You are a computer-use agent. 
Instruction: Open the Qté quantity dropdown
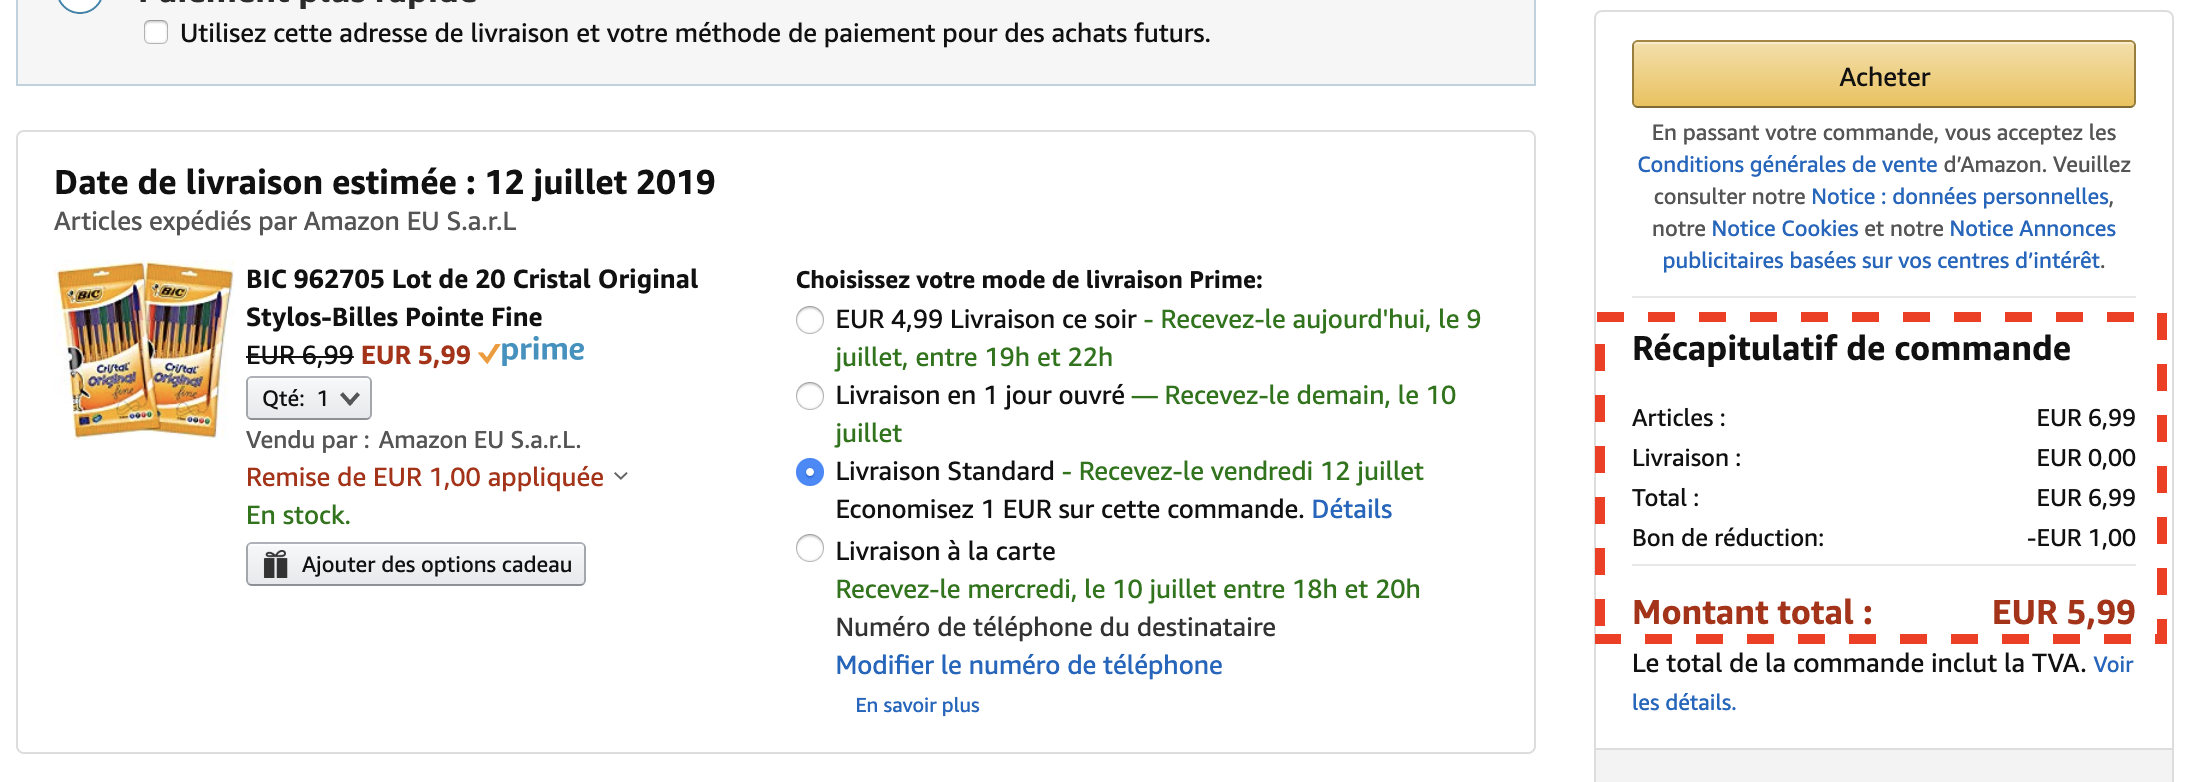[309, 398]
